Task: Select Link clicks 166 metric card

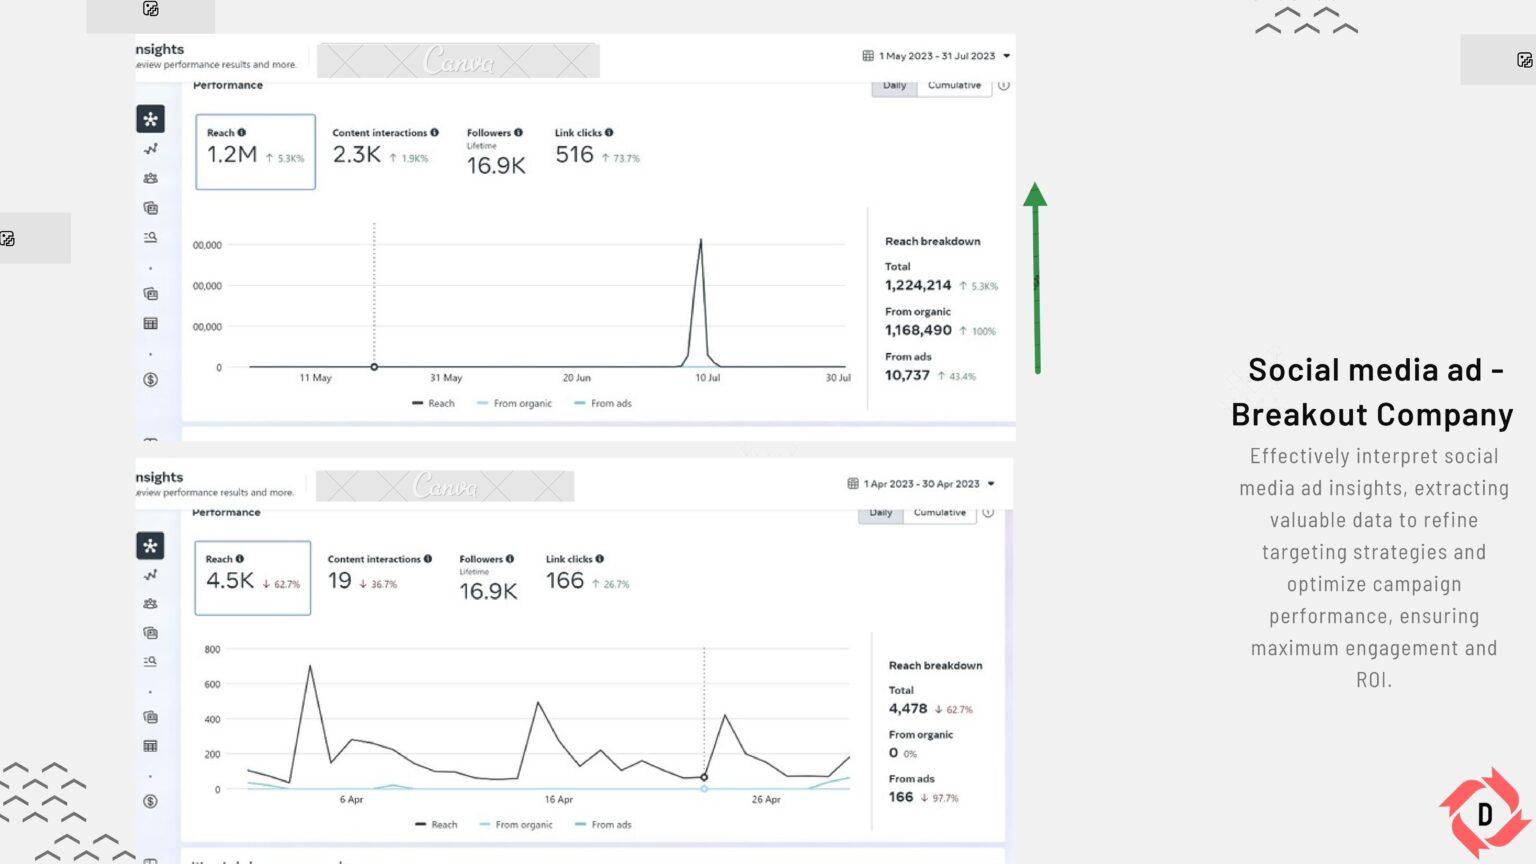Action: [x=587, y=573]
